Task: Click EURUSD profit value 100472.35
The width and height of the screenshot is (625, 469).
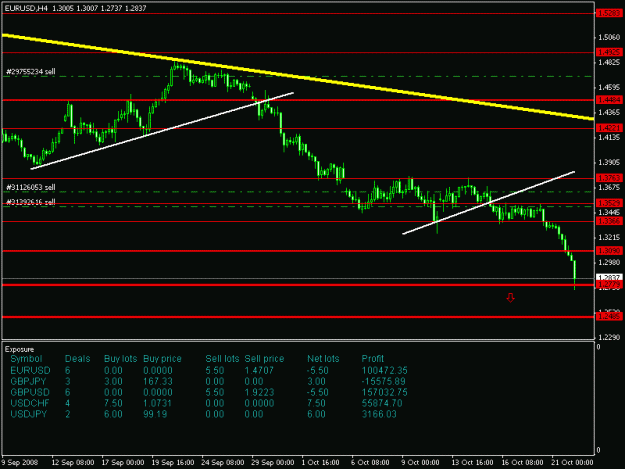Action: coord(385,371)
